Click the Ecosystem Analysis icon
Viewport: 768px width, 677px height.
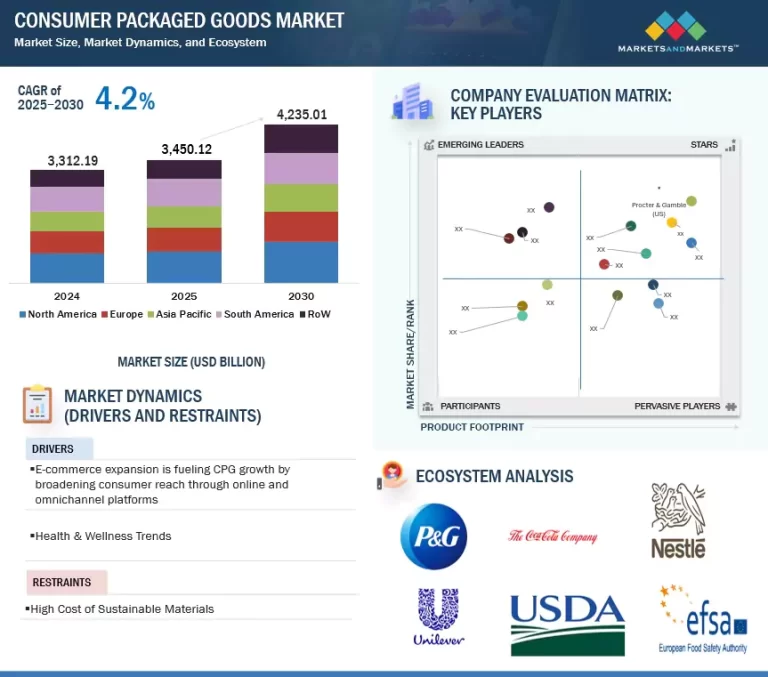(392, 476)
